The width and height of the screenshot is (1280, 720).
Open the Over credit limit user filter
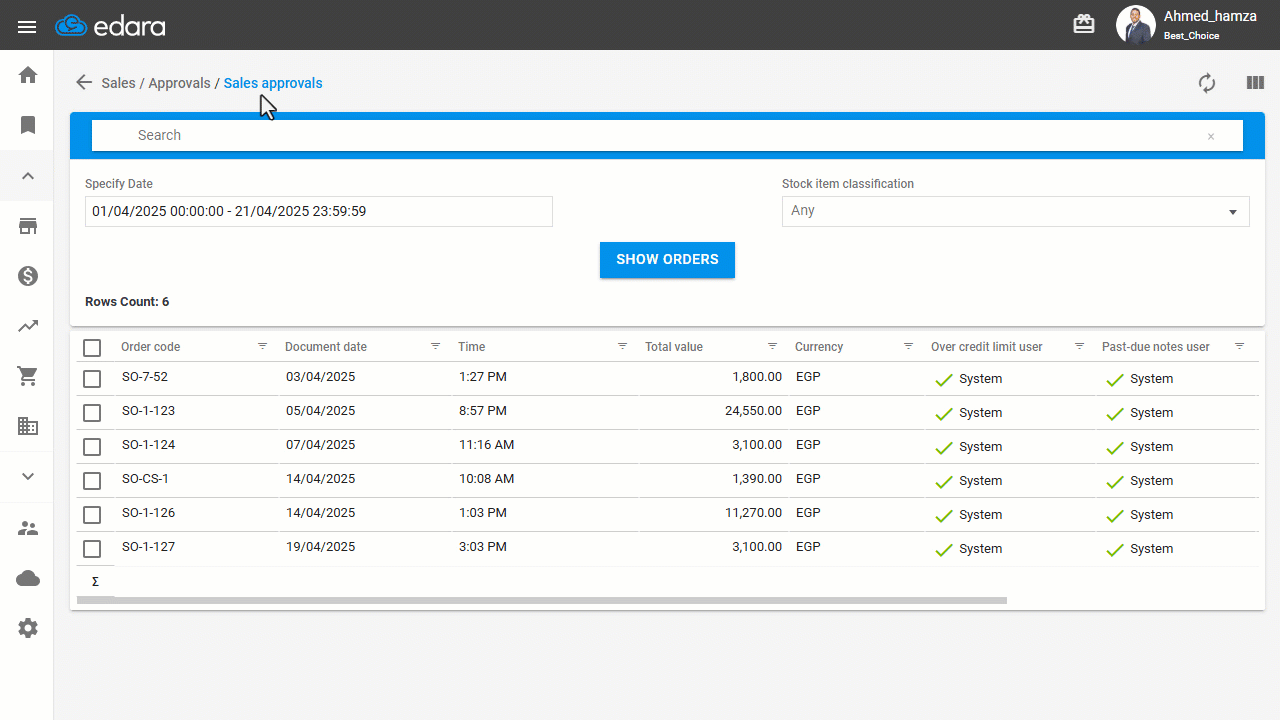(x=1079, y=346)
